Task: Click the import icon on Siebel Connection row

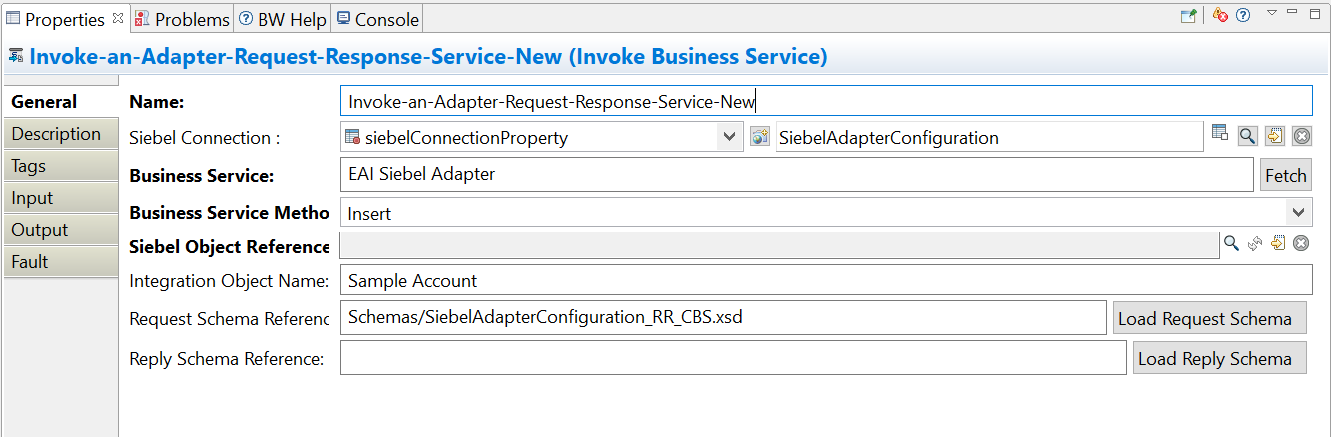Action: (x=1274, y=136)
